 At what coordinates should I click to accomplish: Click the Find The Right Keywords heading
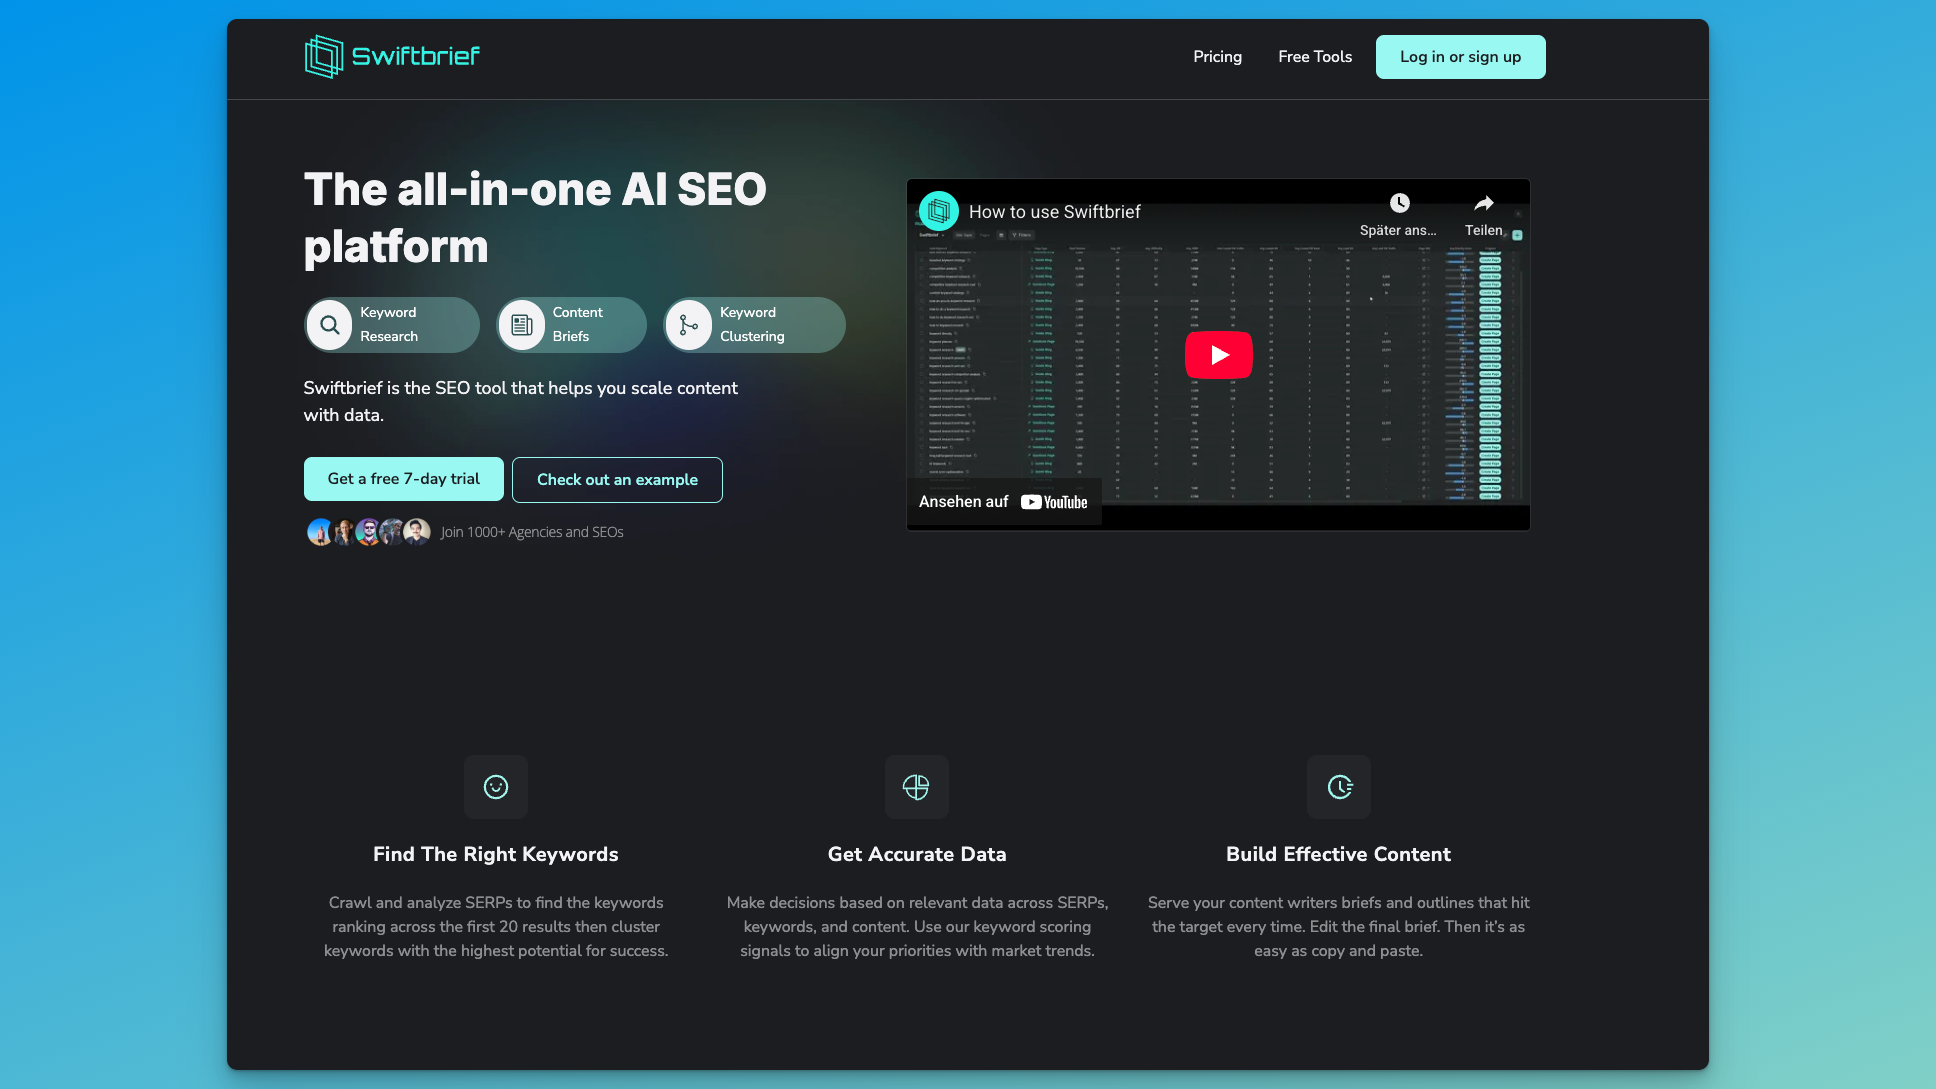(x=495, y=854)
